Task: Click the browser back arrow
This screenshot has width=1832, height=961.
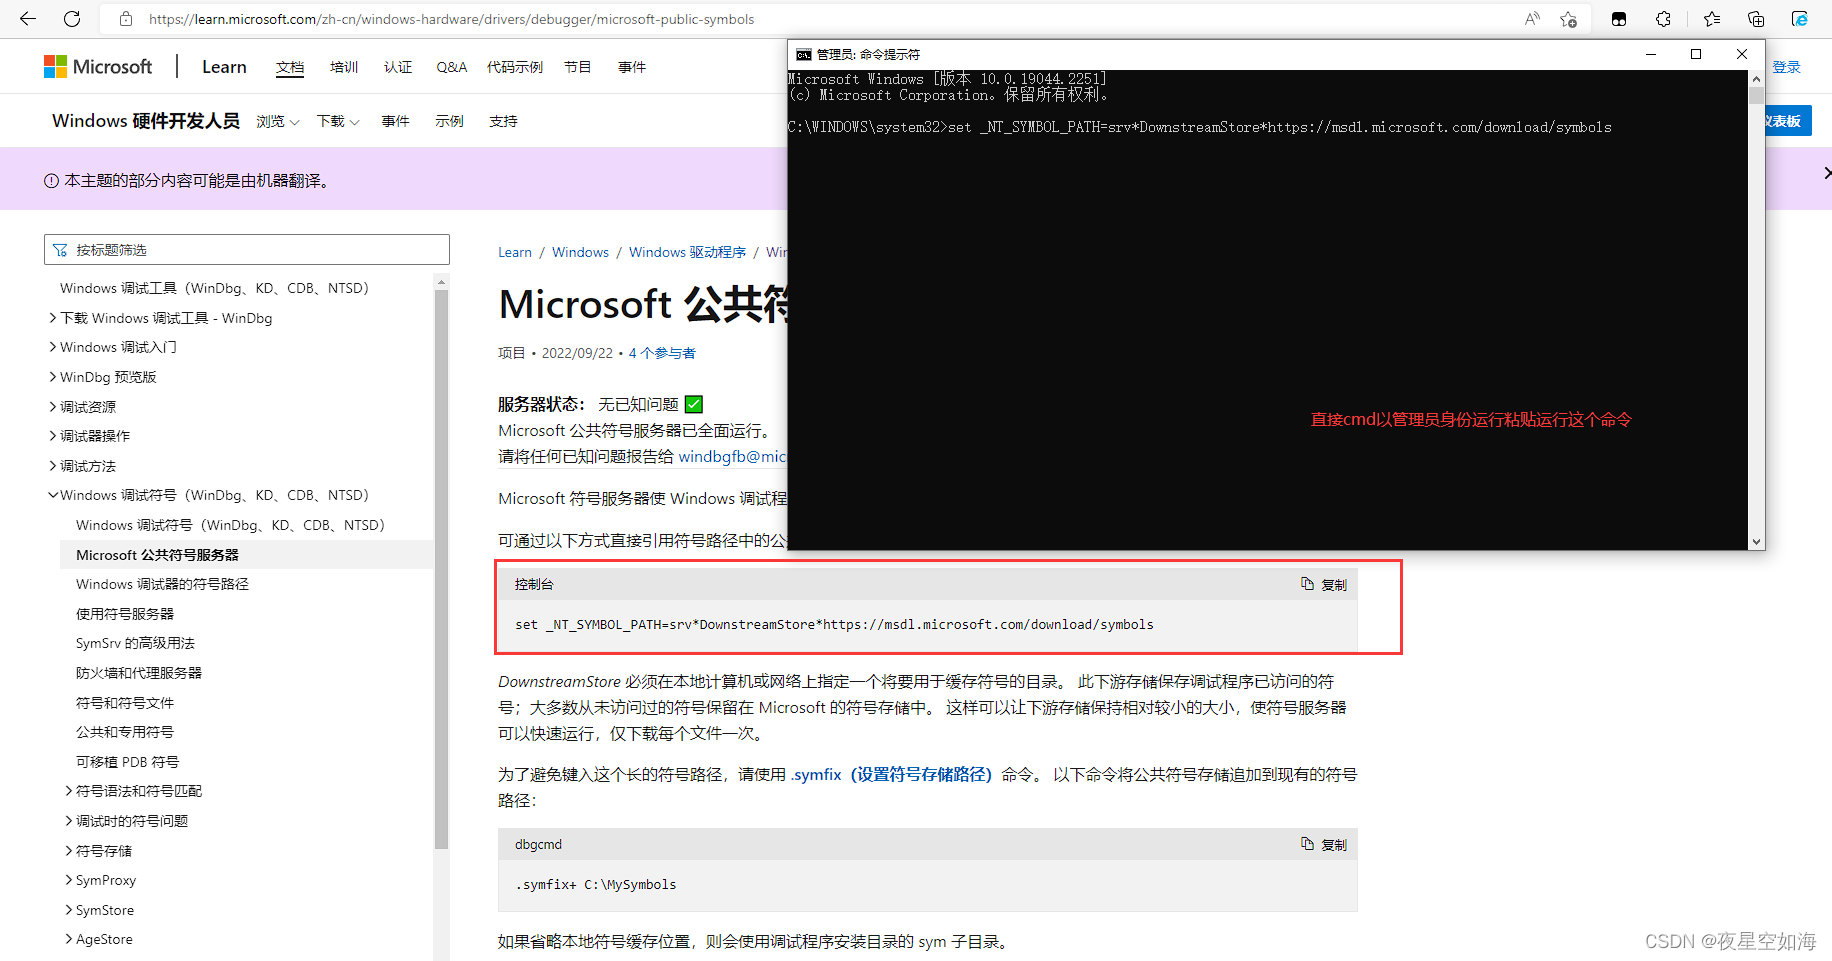Action: point(26,18)
